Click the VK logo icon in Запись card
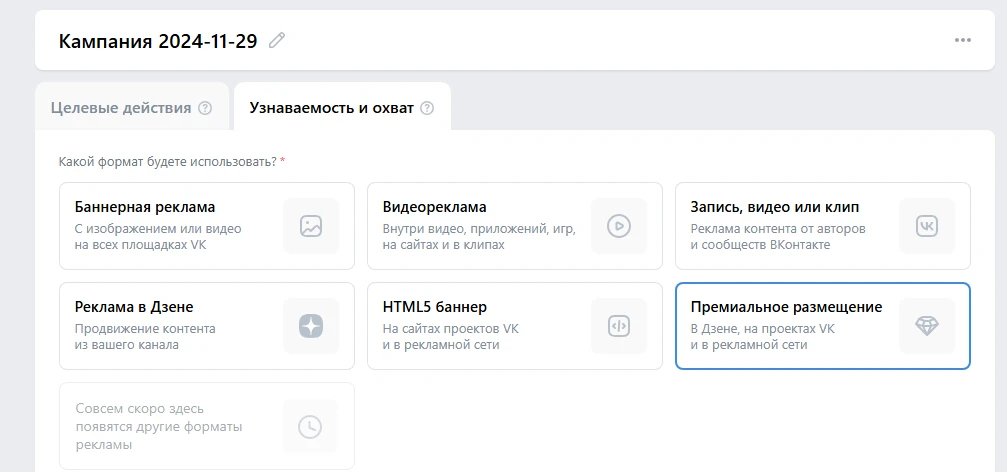 927,226
